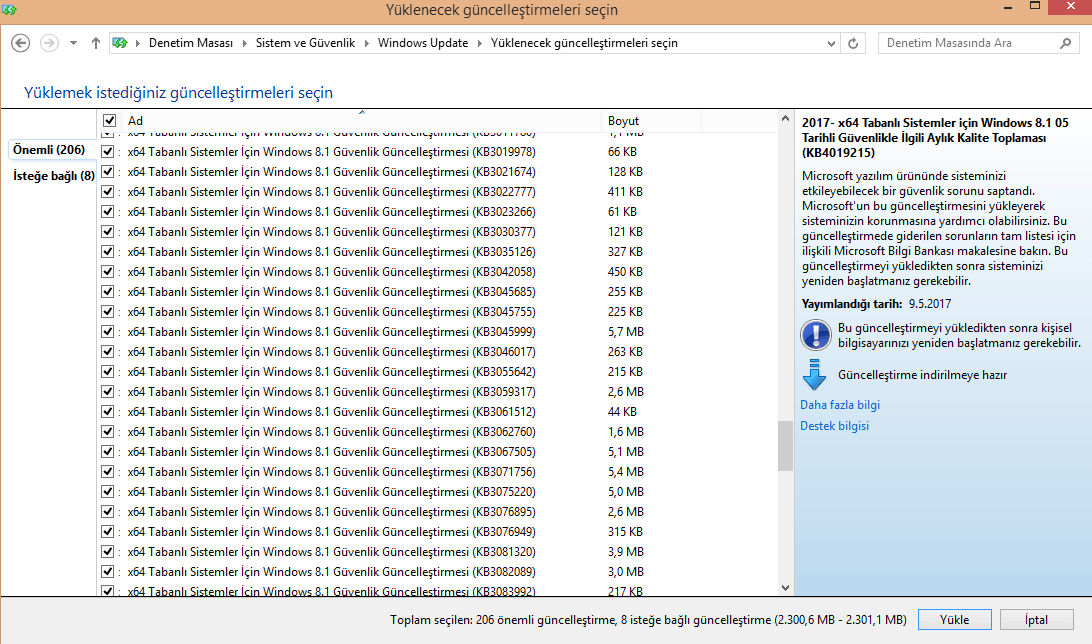Viewport: 1092px width, 644px height.
Task: Uncheck update KB3035126
Action: pos(108,251)
